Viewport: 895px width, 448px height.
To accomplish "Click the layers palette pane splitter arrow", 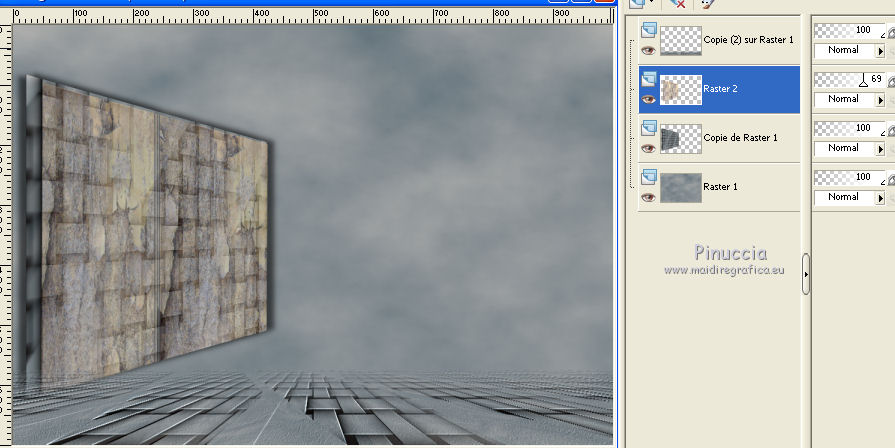I will click(x=805, y=275).
